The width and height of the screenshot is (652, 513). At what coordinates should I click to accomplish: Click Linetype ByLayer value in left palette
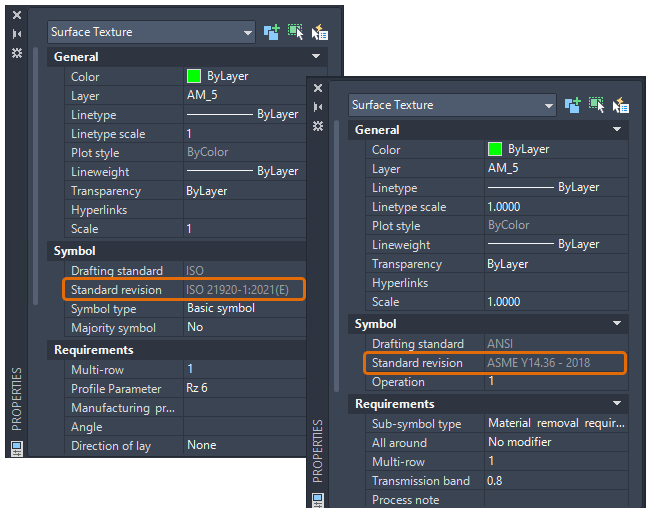pos(244,114)
